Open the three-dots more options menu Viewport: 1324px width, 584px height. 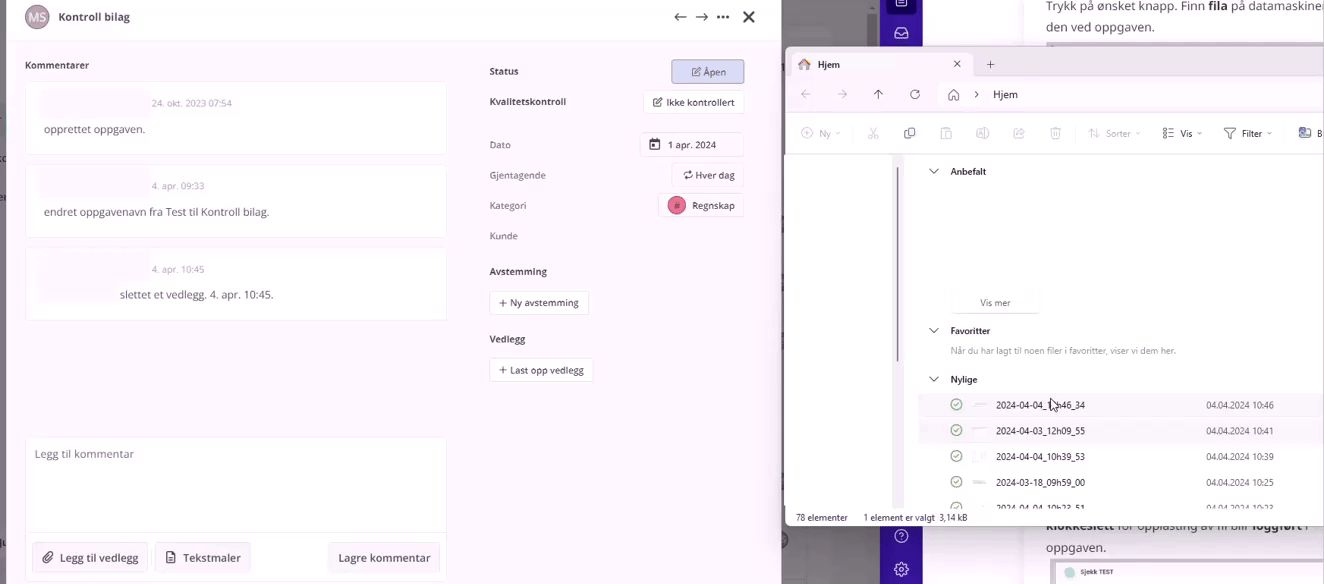point(723,17)
